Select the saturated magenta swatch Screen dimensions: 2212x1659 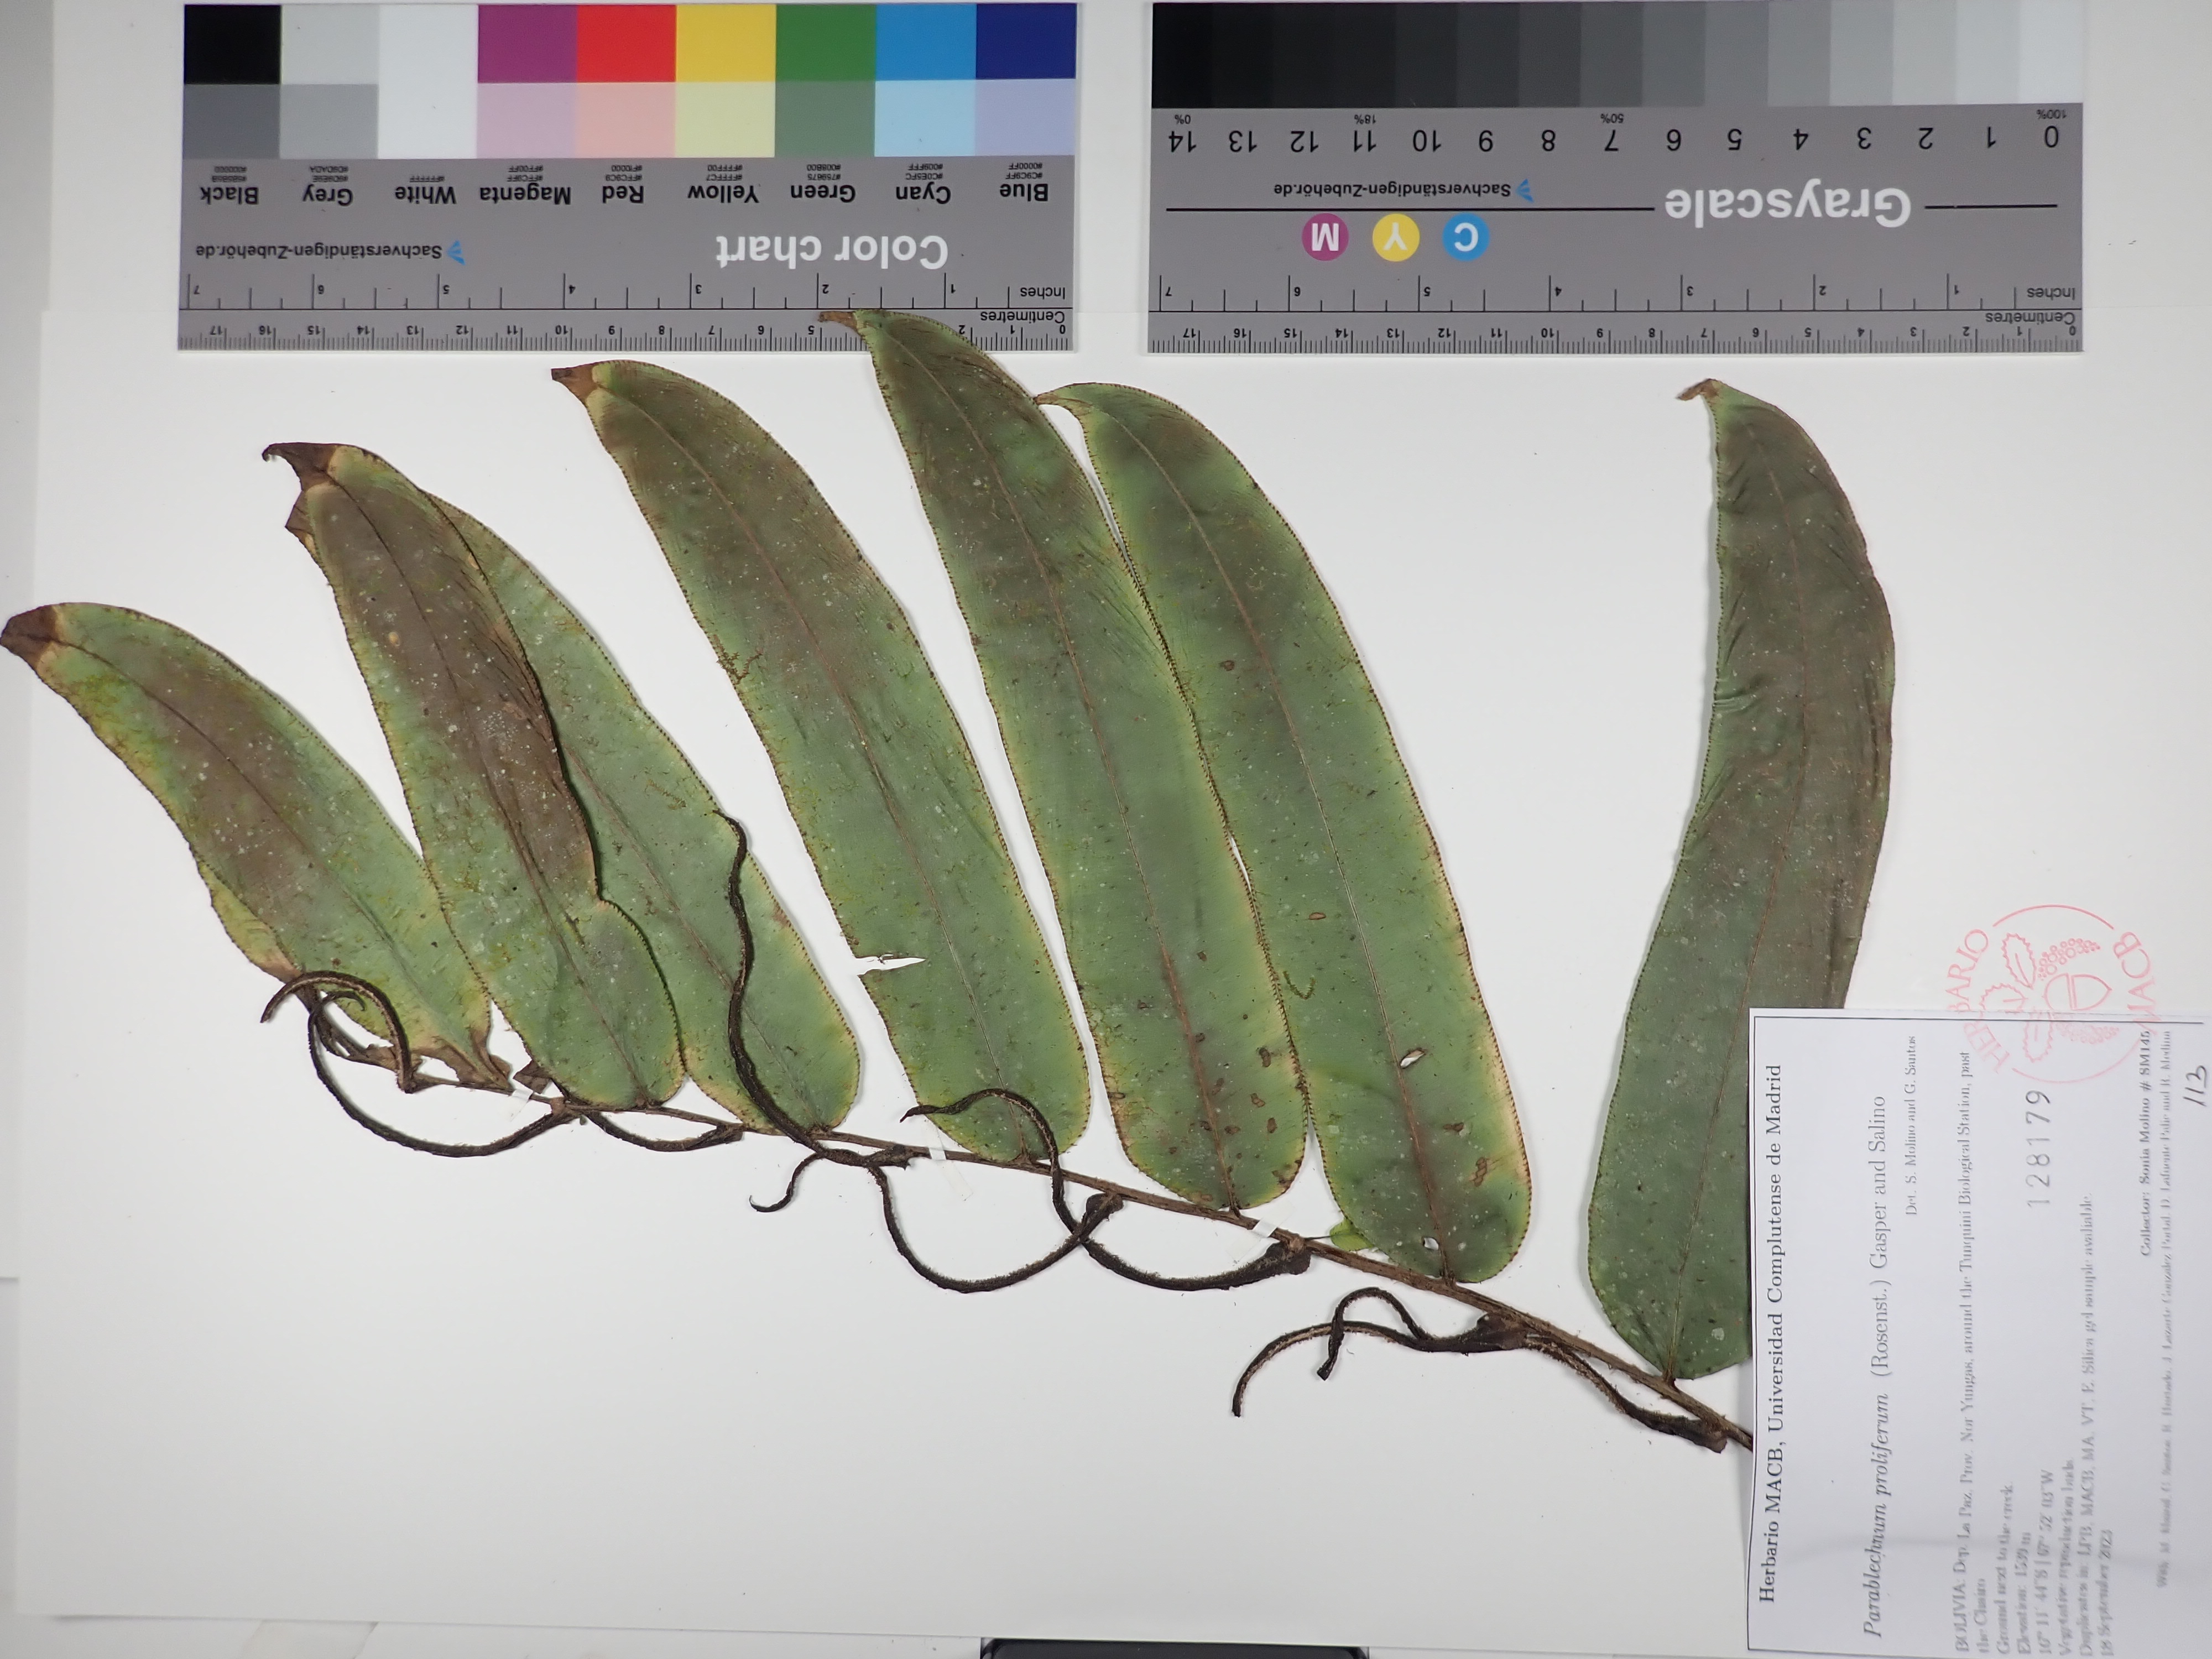click(527, 44)
